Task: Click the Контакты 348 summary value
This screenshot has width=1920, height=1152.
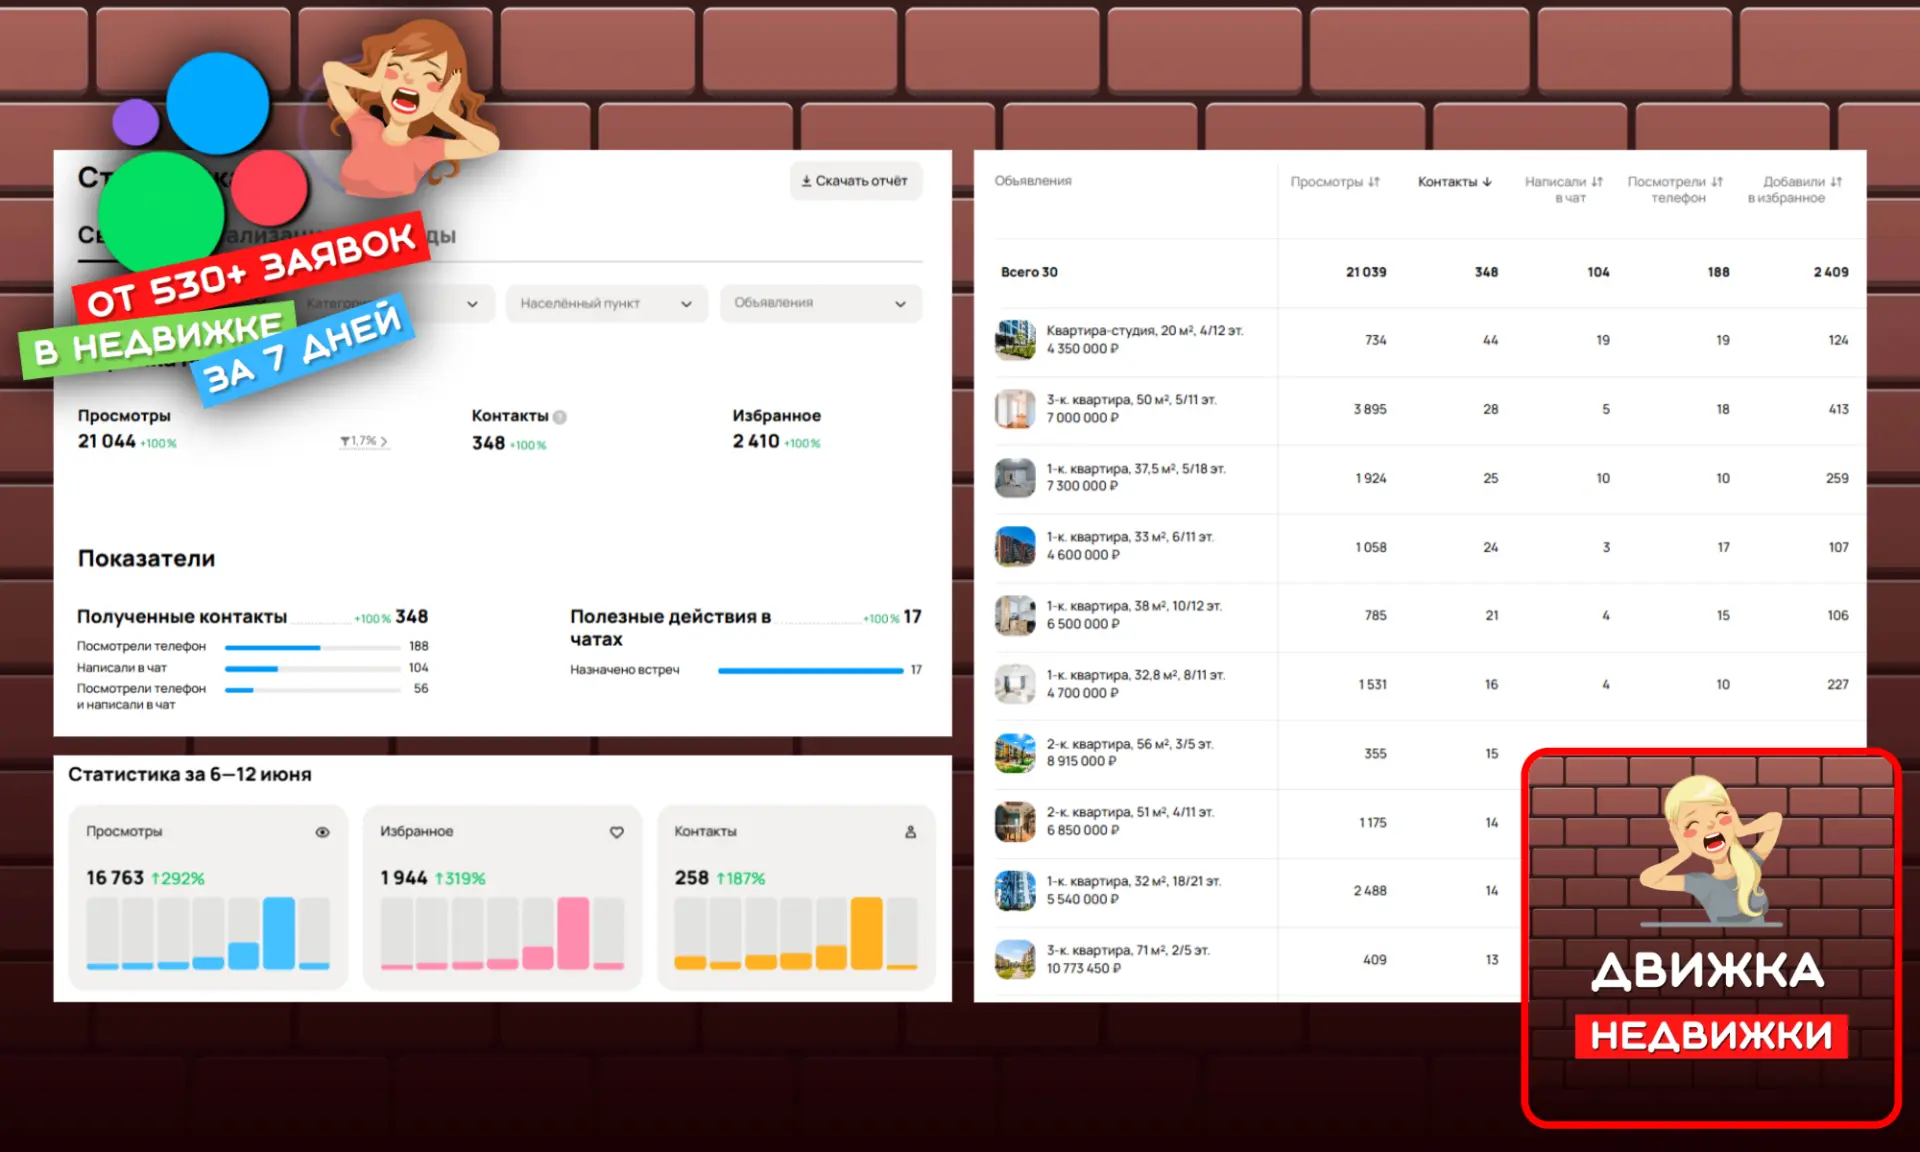Action: point(489,443)
